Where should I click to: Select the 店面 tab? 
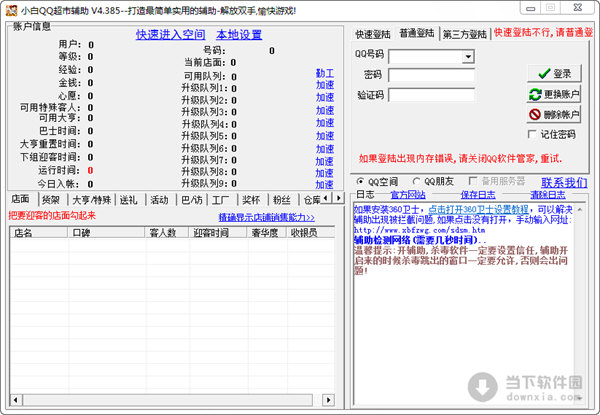(20, 199)
